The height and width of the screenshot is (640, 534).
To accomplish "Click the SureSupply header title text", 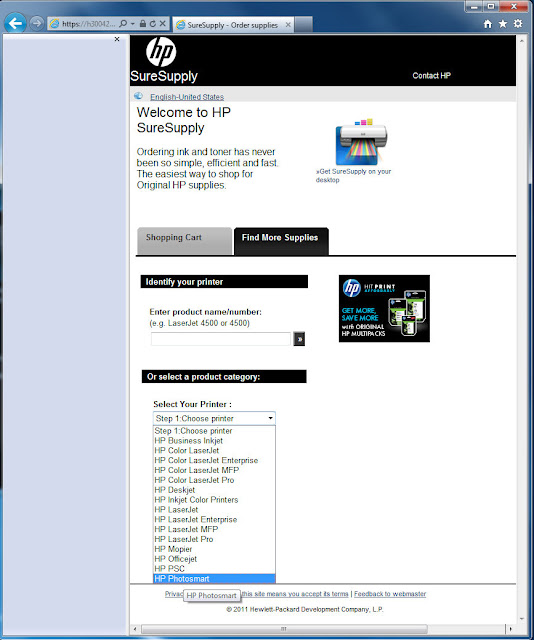I will click(x=164, y=76).
